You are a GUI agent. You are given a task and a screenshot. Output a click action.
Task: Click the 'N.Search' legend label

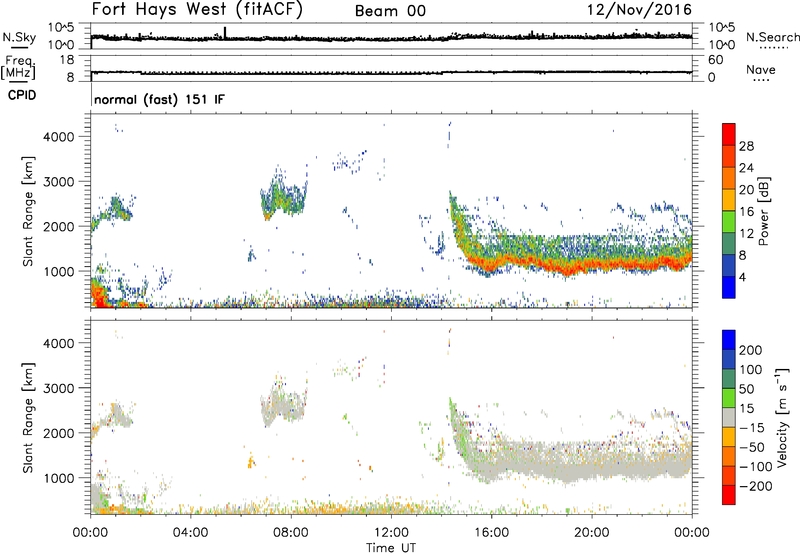[x=773, y=37]
